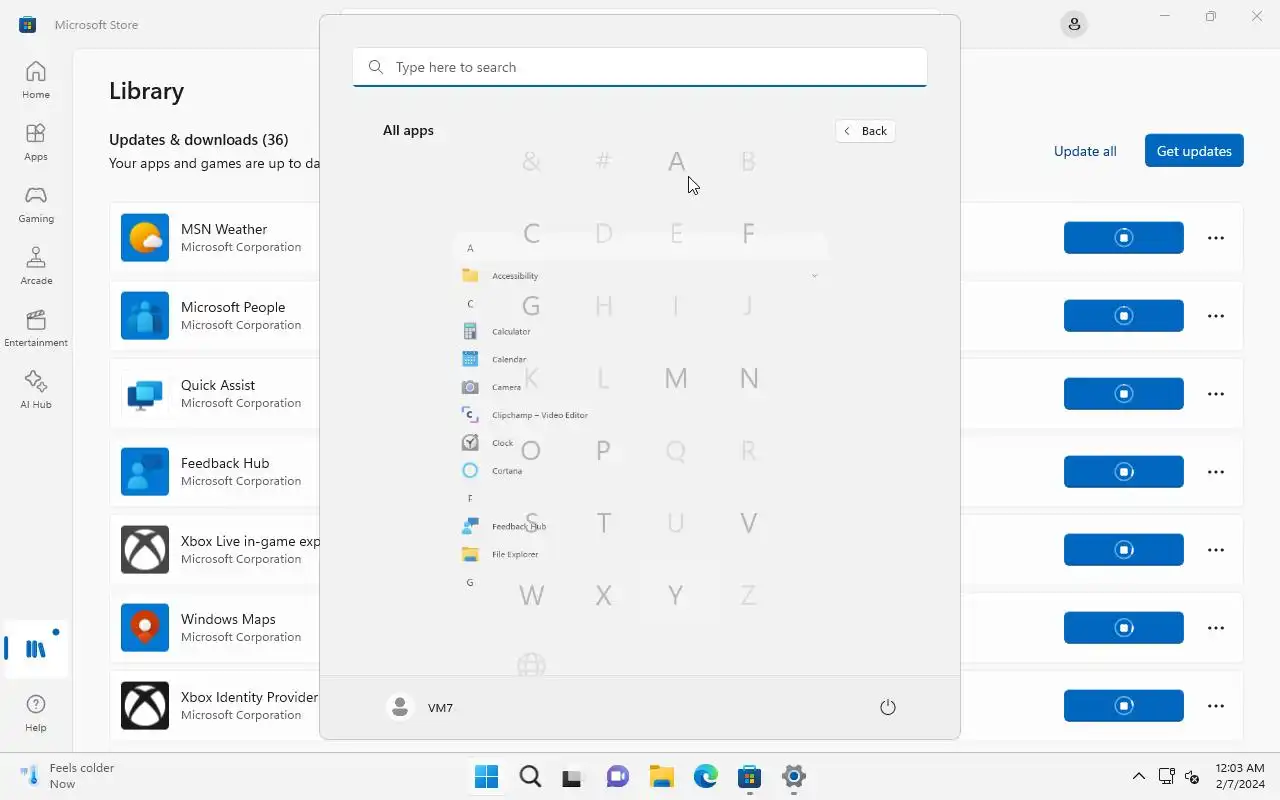Stop the Microsoft People download
This screenshot has width=1280, height=800.
click(1124, 316)
